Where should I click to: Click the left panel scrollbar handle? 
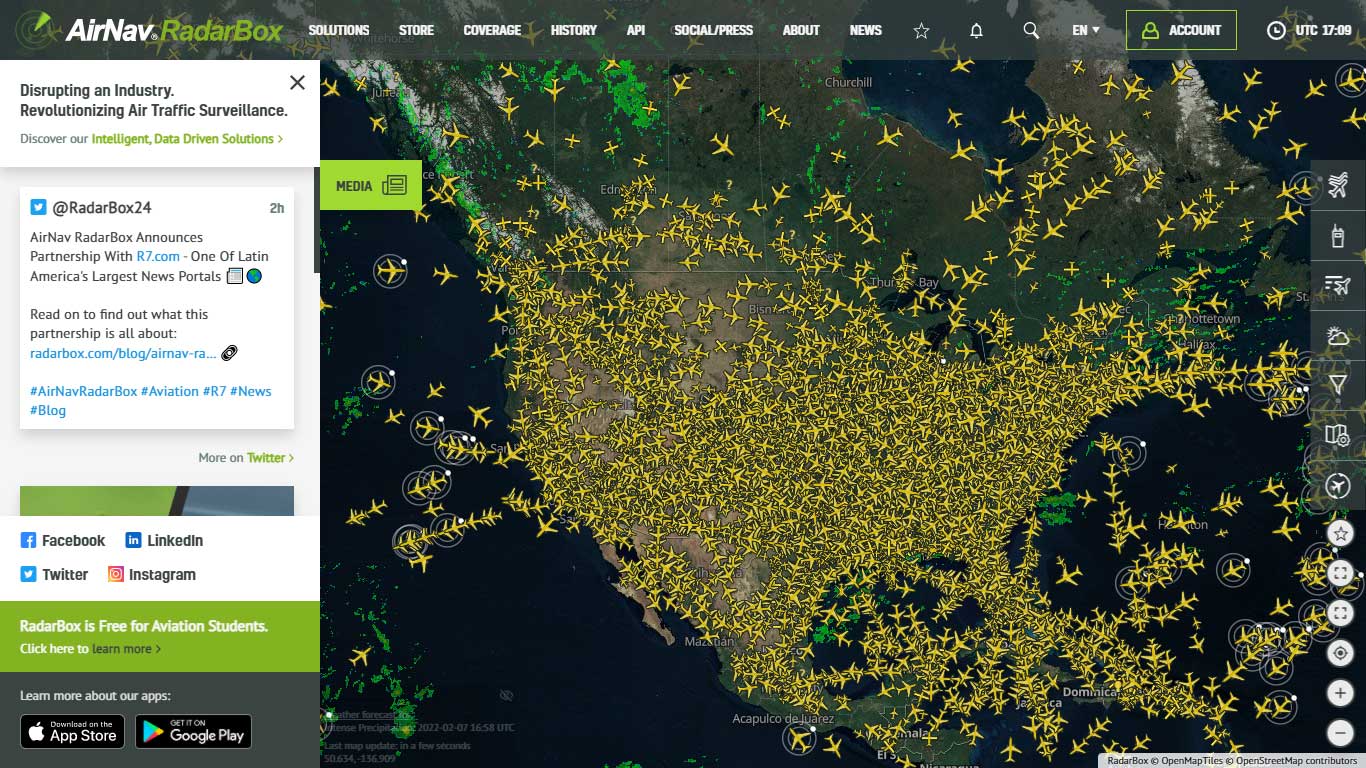pyautogui.click(x=317, y=220)
